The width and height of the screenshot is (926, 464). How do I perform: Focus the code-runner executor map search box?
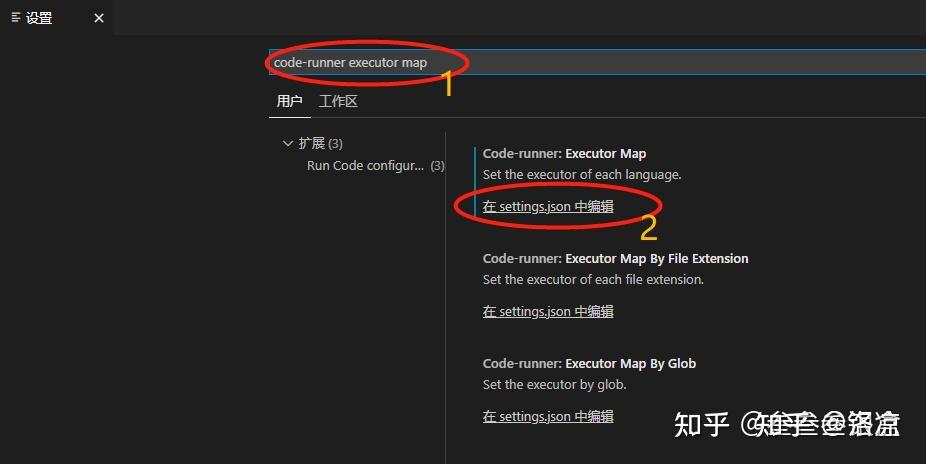[x=597, y=63]
